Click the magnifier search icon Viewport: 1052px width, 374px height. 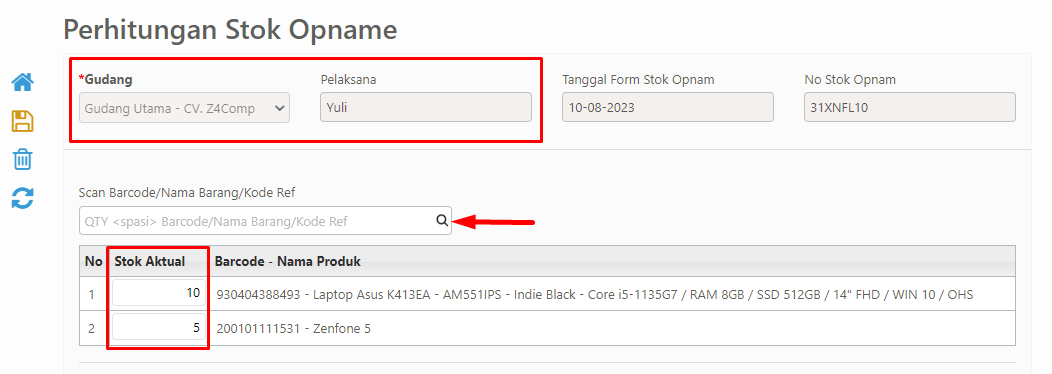click(441, 220)
